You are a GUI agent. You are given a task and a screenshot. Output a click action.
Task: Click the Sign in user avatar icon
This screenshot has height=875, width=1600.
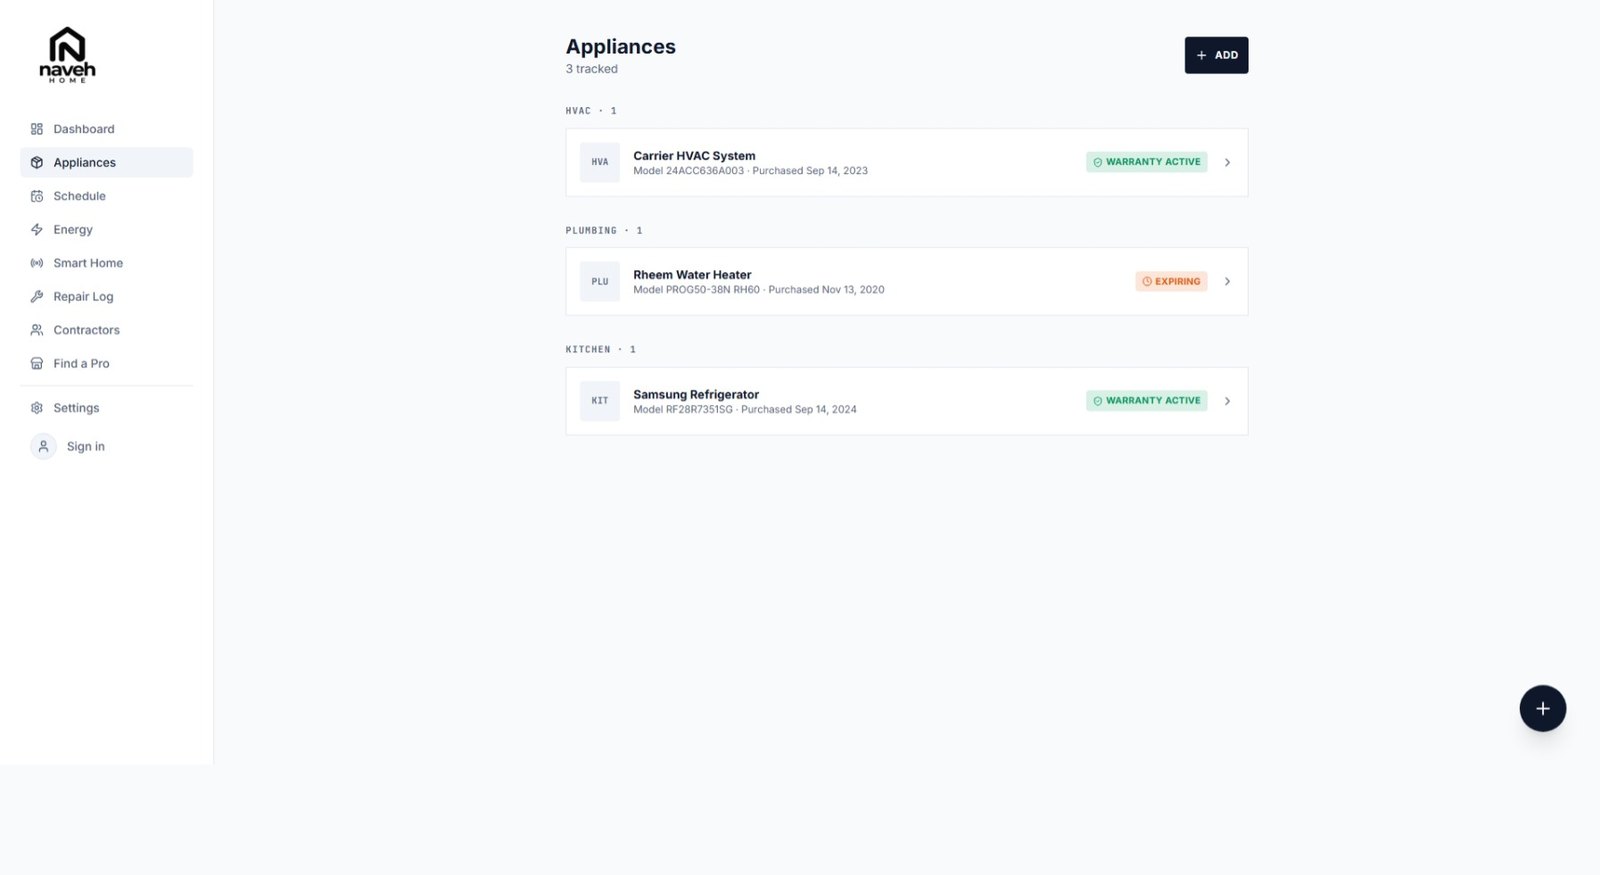[x=43, y=447]
